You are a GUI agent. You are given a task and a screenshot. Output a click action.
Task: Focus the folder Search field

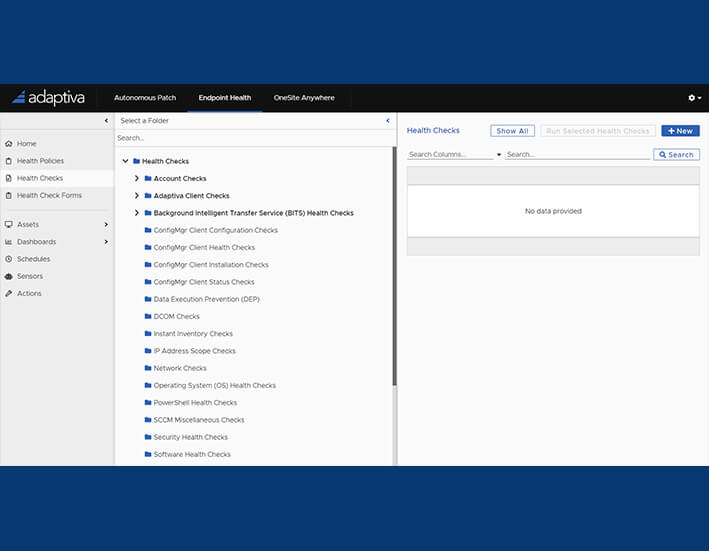pyautogui.click(x=253, y=138)
